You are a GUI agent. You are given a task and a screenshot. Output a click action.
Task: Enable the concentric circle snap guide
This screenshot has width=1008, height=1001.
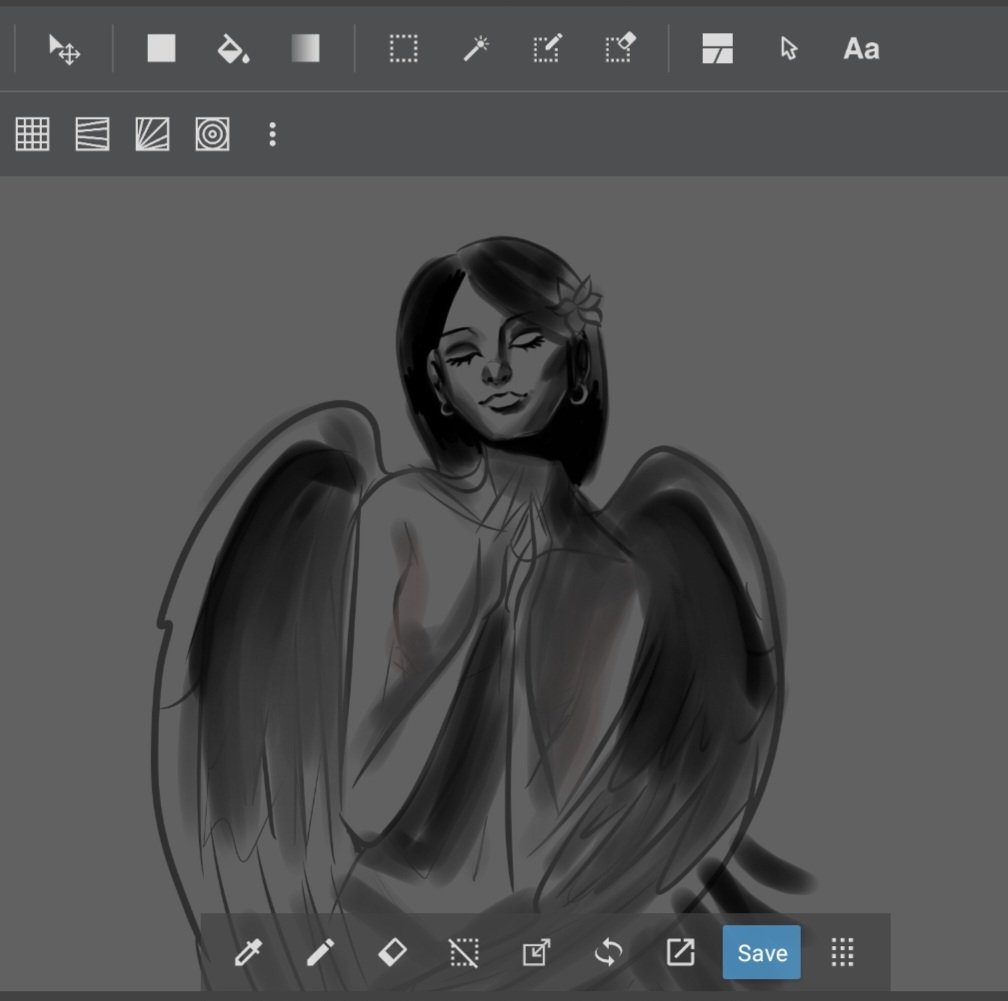pyautogui.click(x=213, y=134)
